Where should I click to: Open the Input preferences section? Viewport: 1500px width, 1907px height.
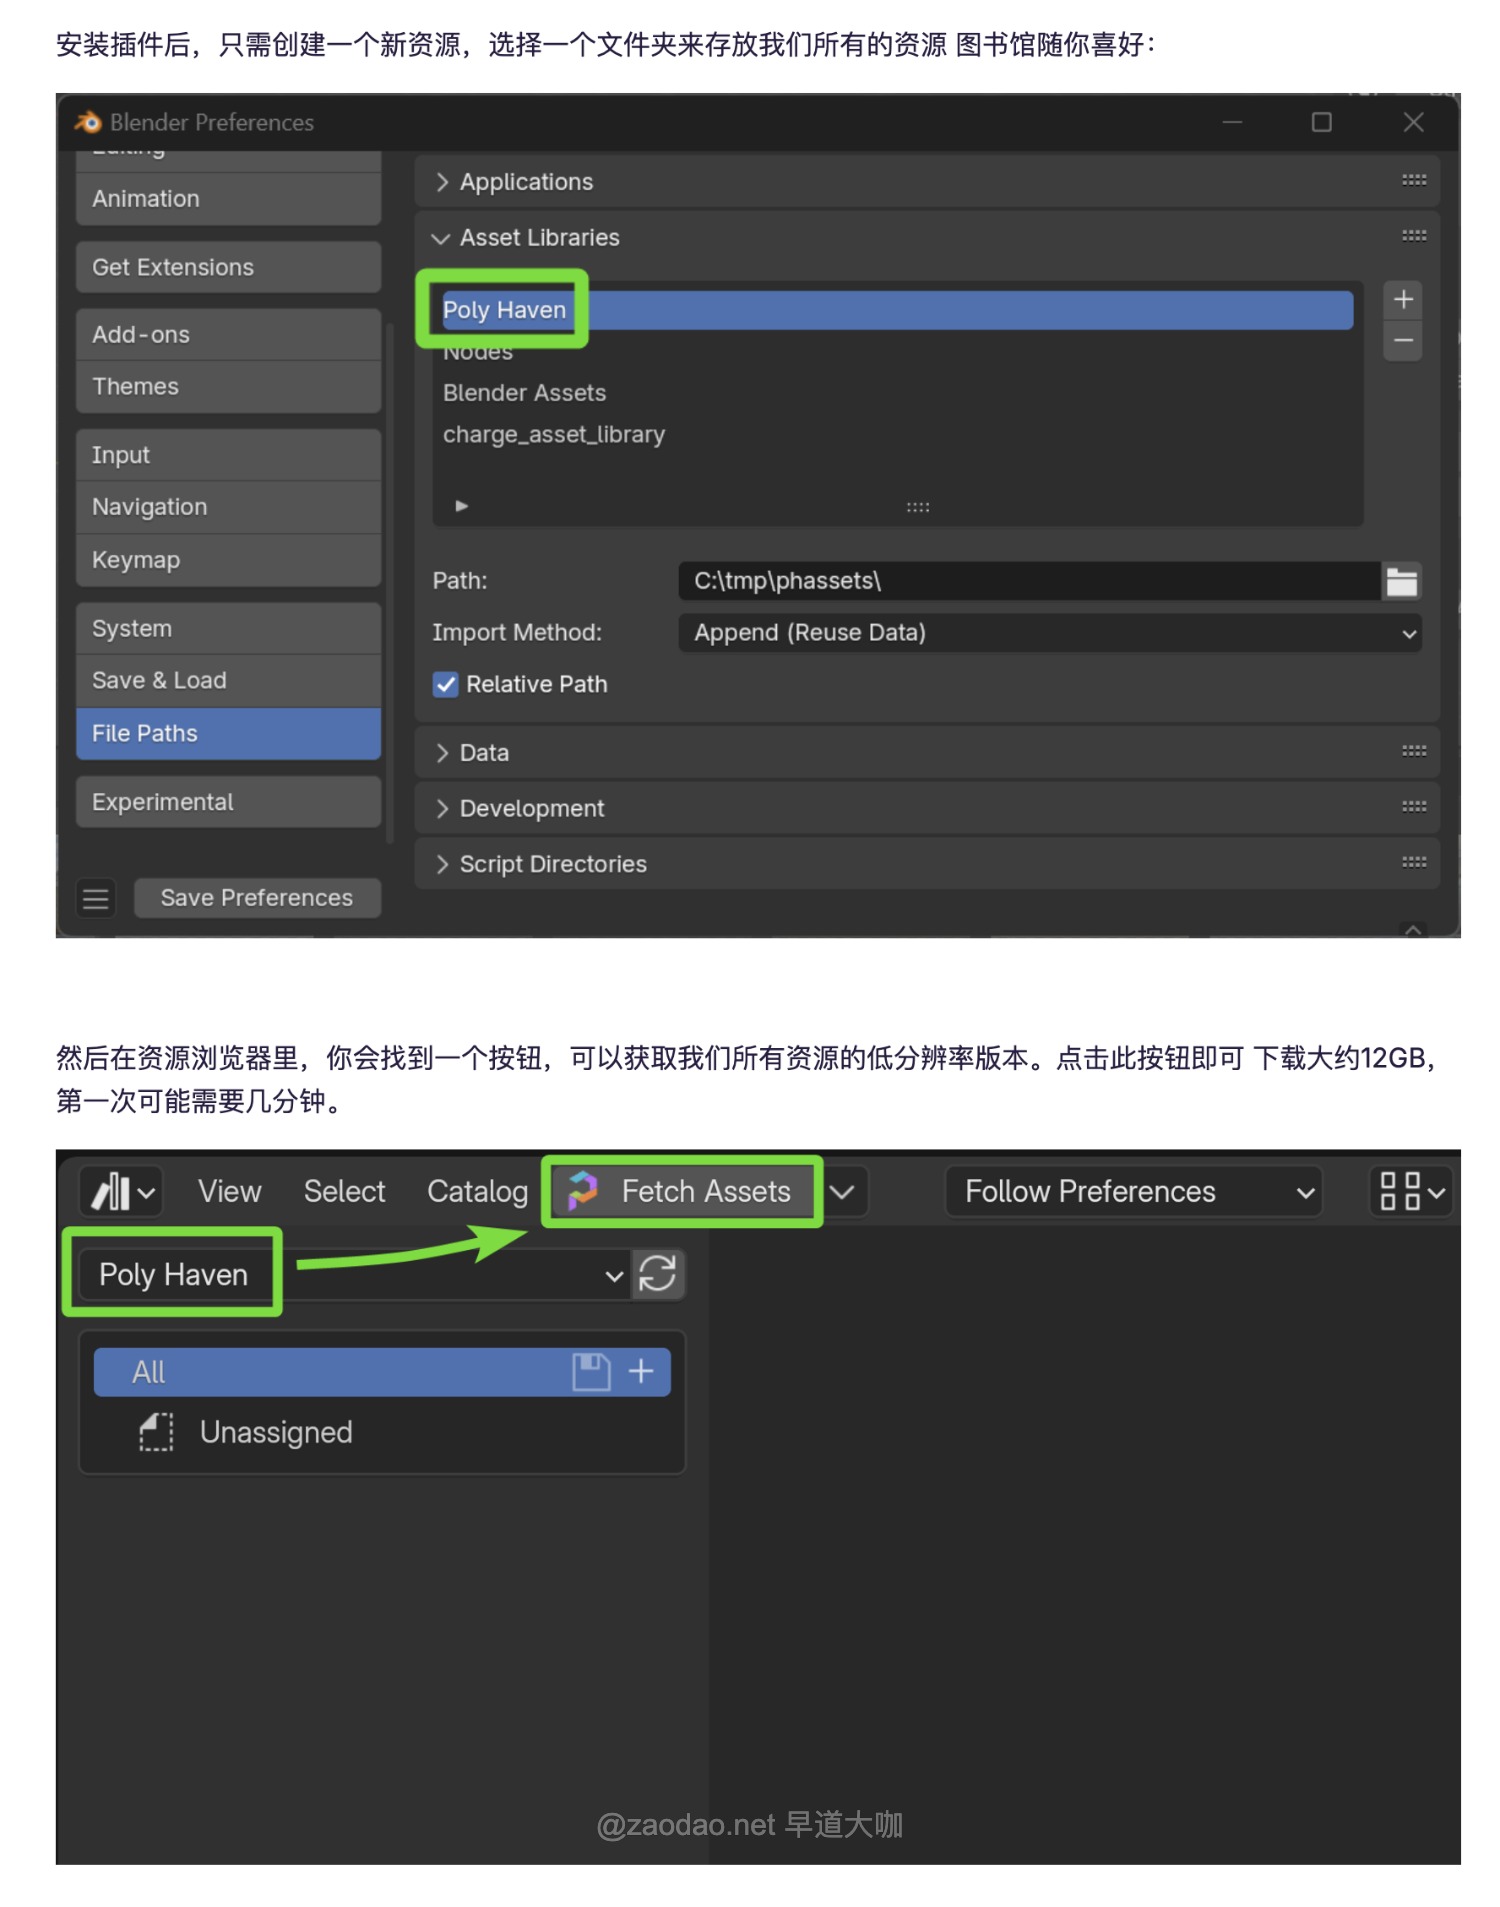[x=228, y=455]
